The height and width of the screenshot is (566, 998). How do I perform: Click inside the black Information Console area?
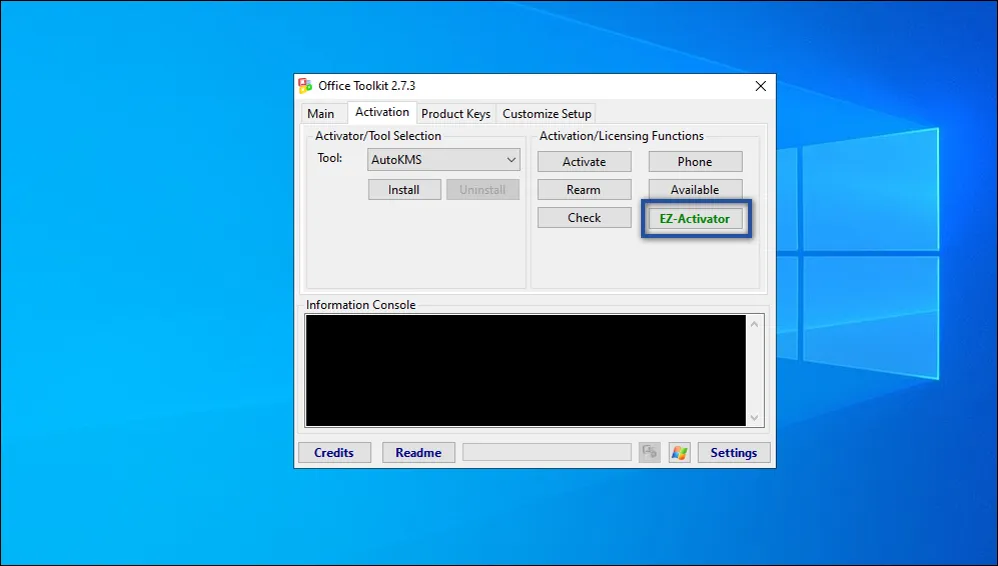(525, 371)
